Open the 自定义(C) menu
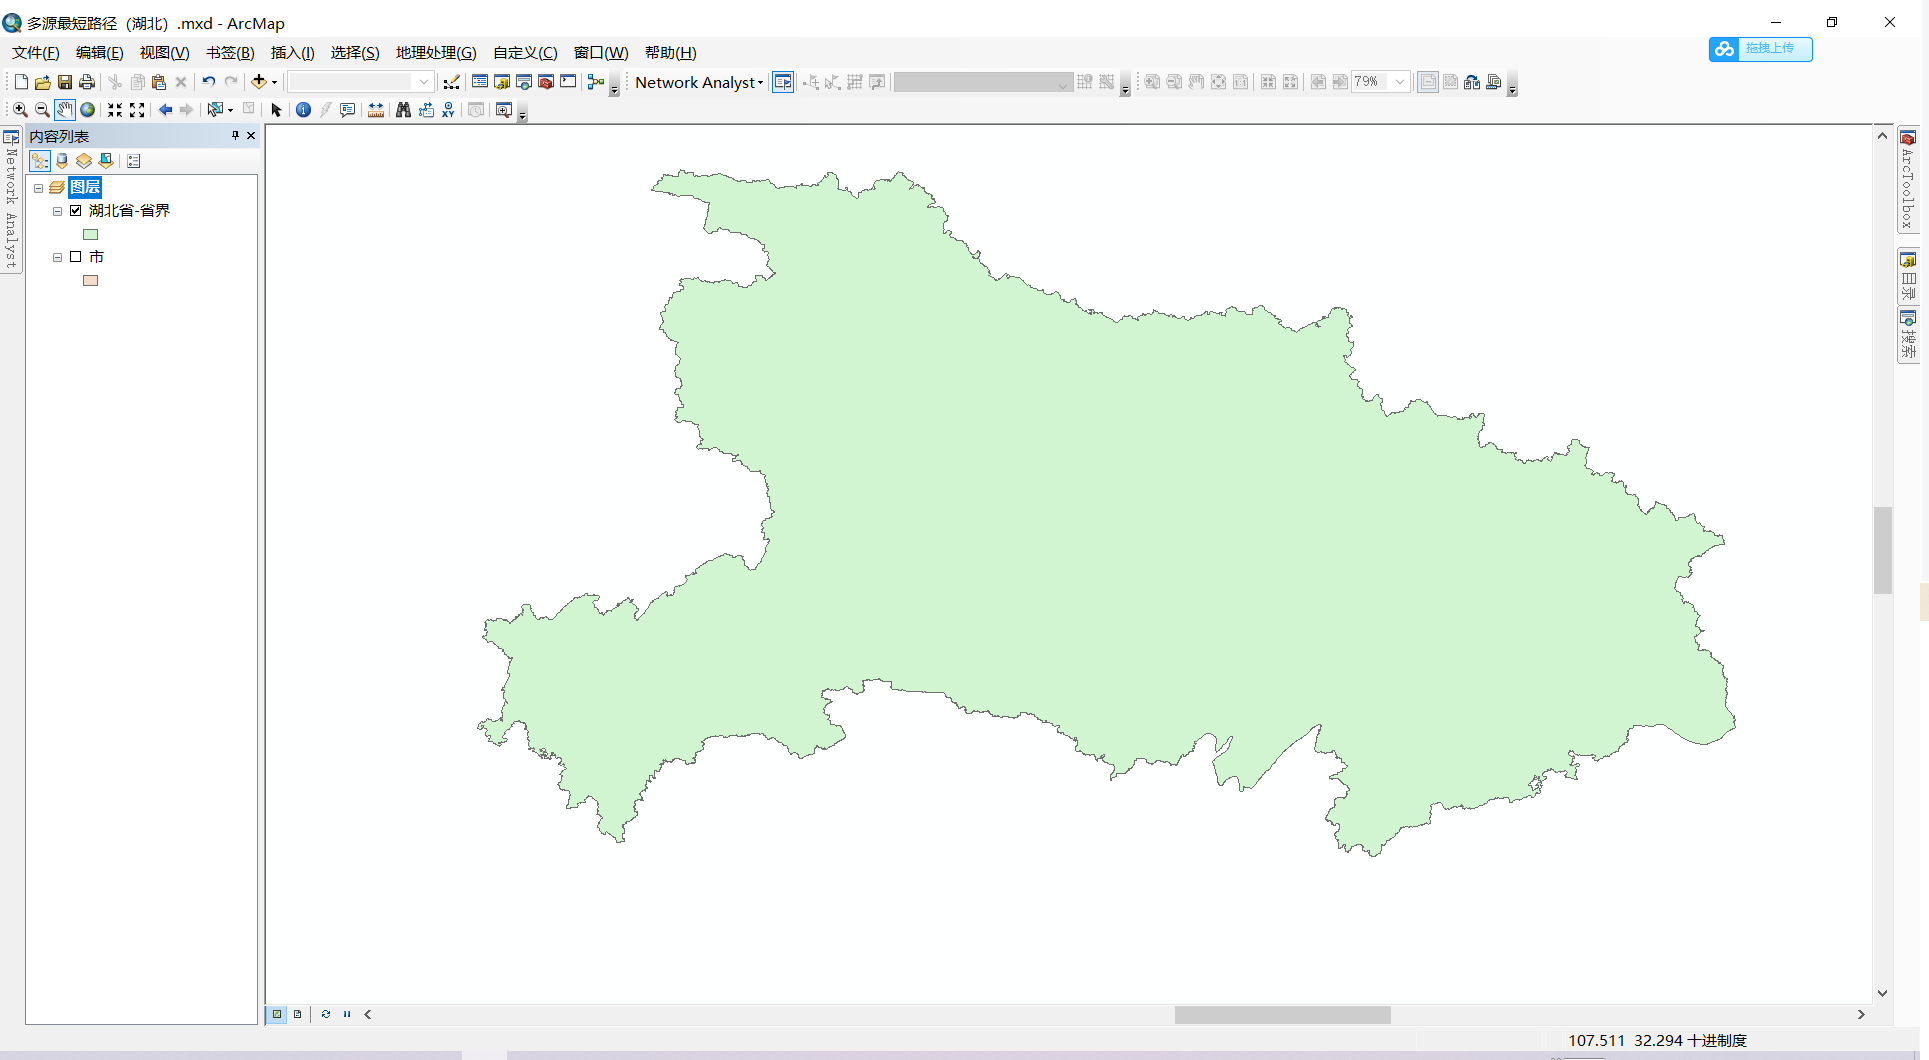 (525, 53)
